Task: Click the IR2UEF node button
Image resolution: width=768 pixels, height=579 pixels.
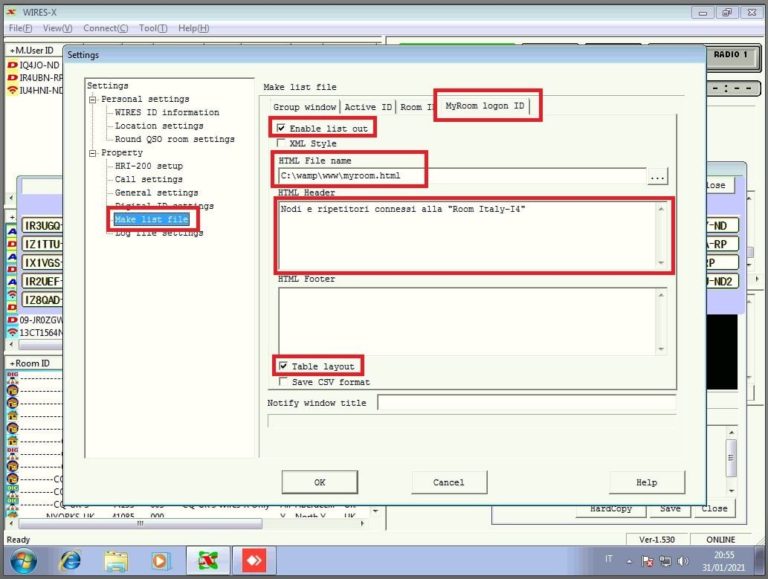Action: click(43, 281)
